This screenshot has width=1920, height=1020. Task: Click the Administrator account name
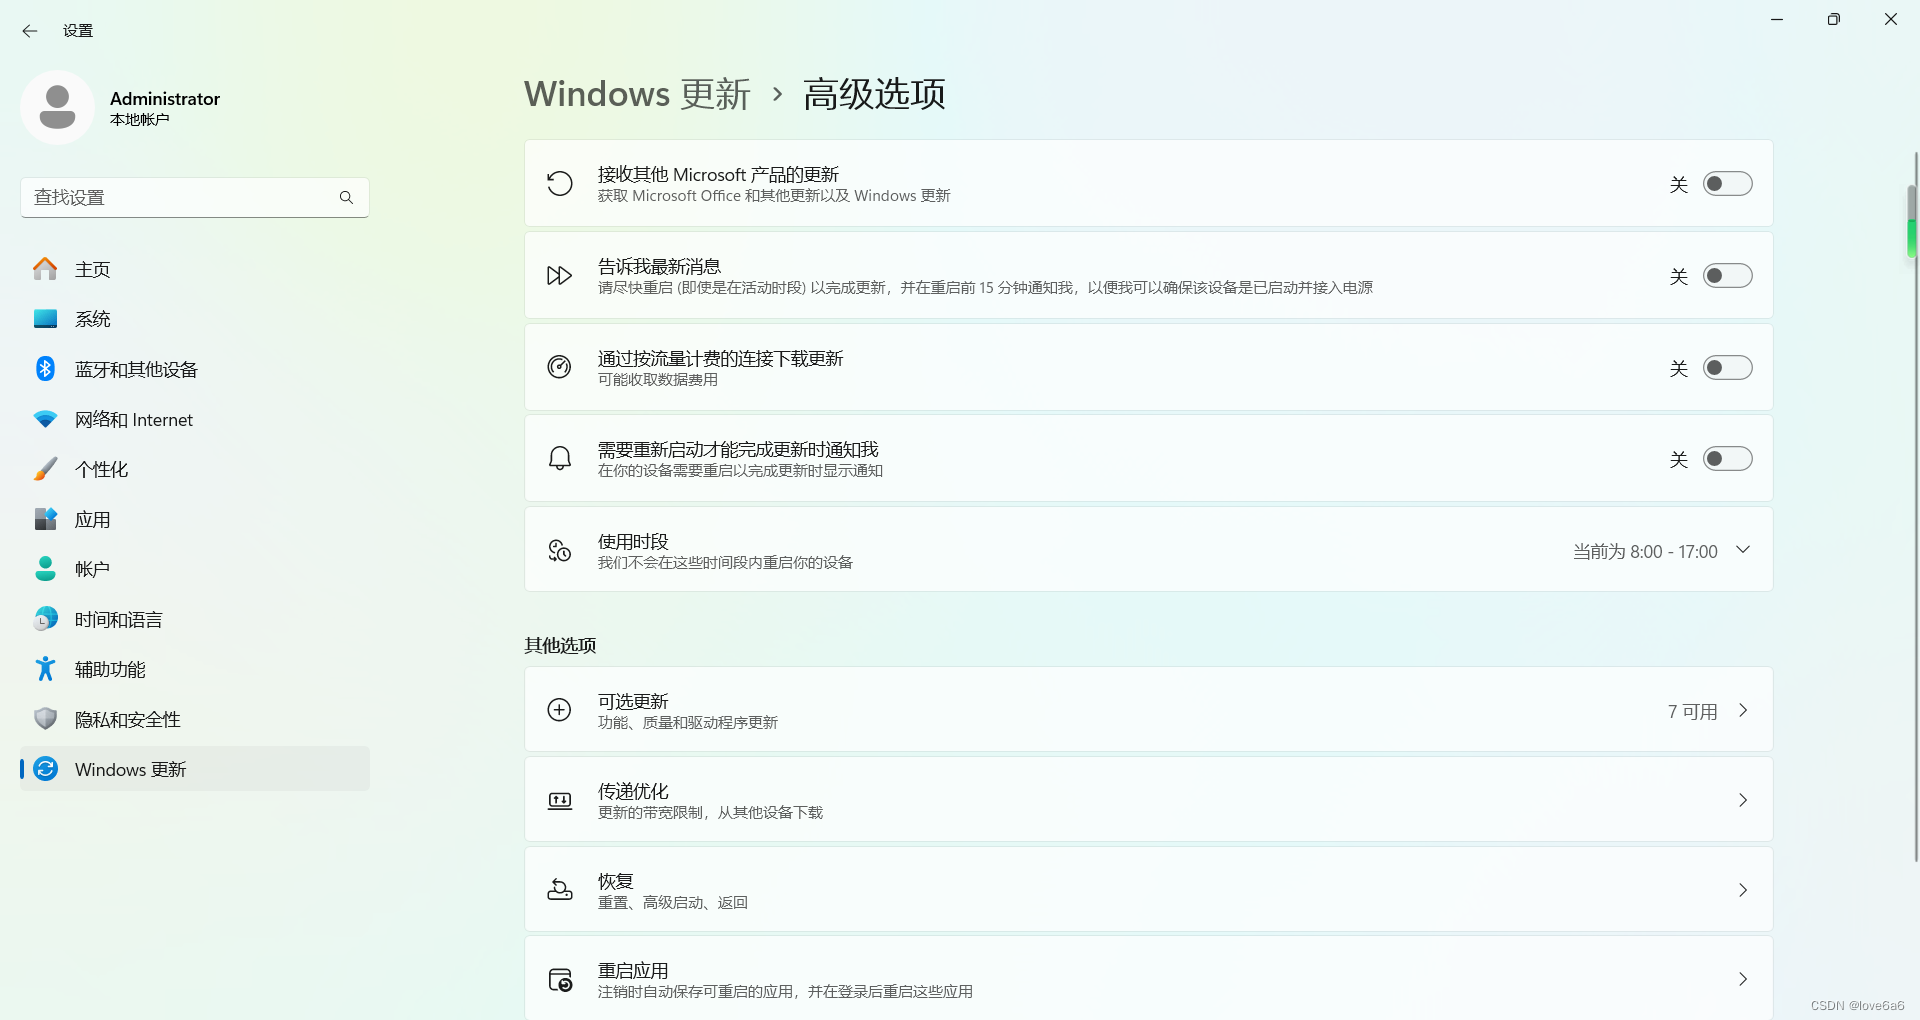click(x=165, y=99)
